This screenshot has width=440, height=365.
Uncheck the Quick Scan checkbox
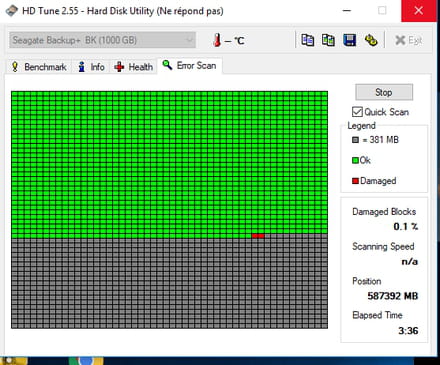pos(357,112)
